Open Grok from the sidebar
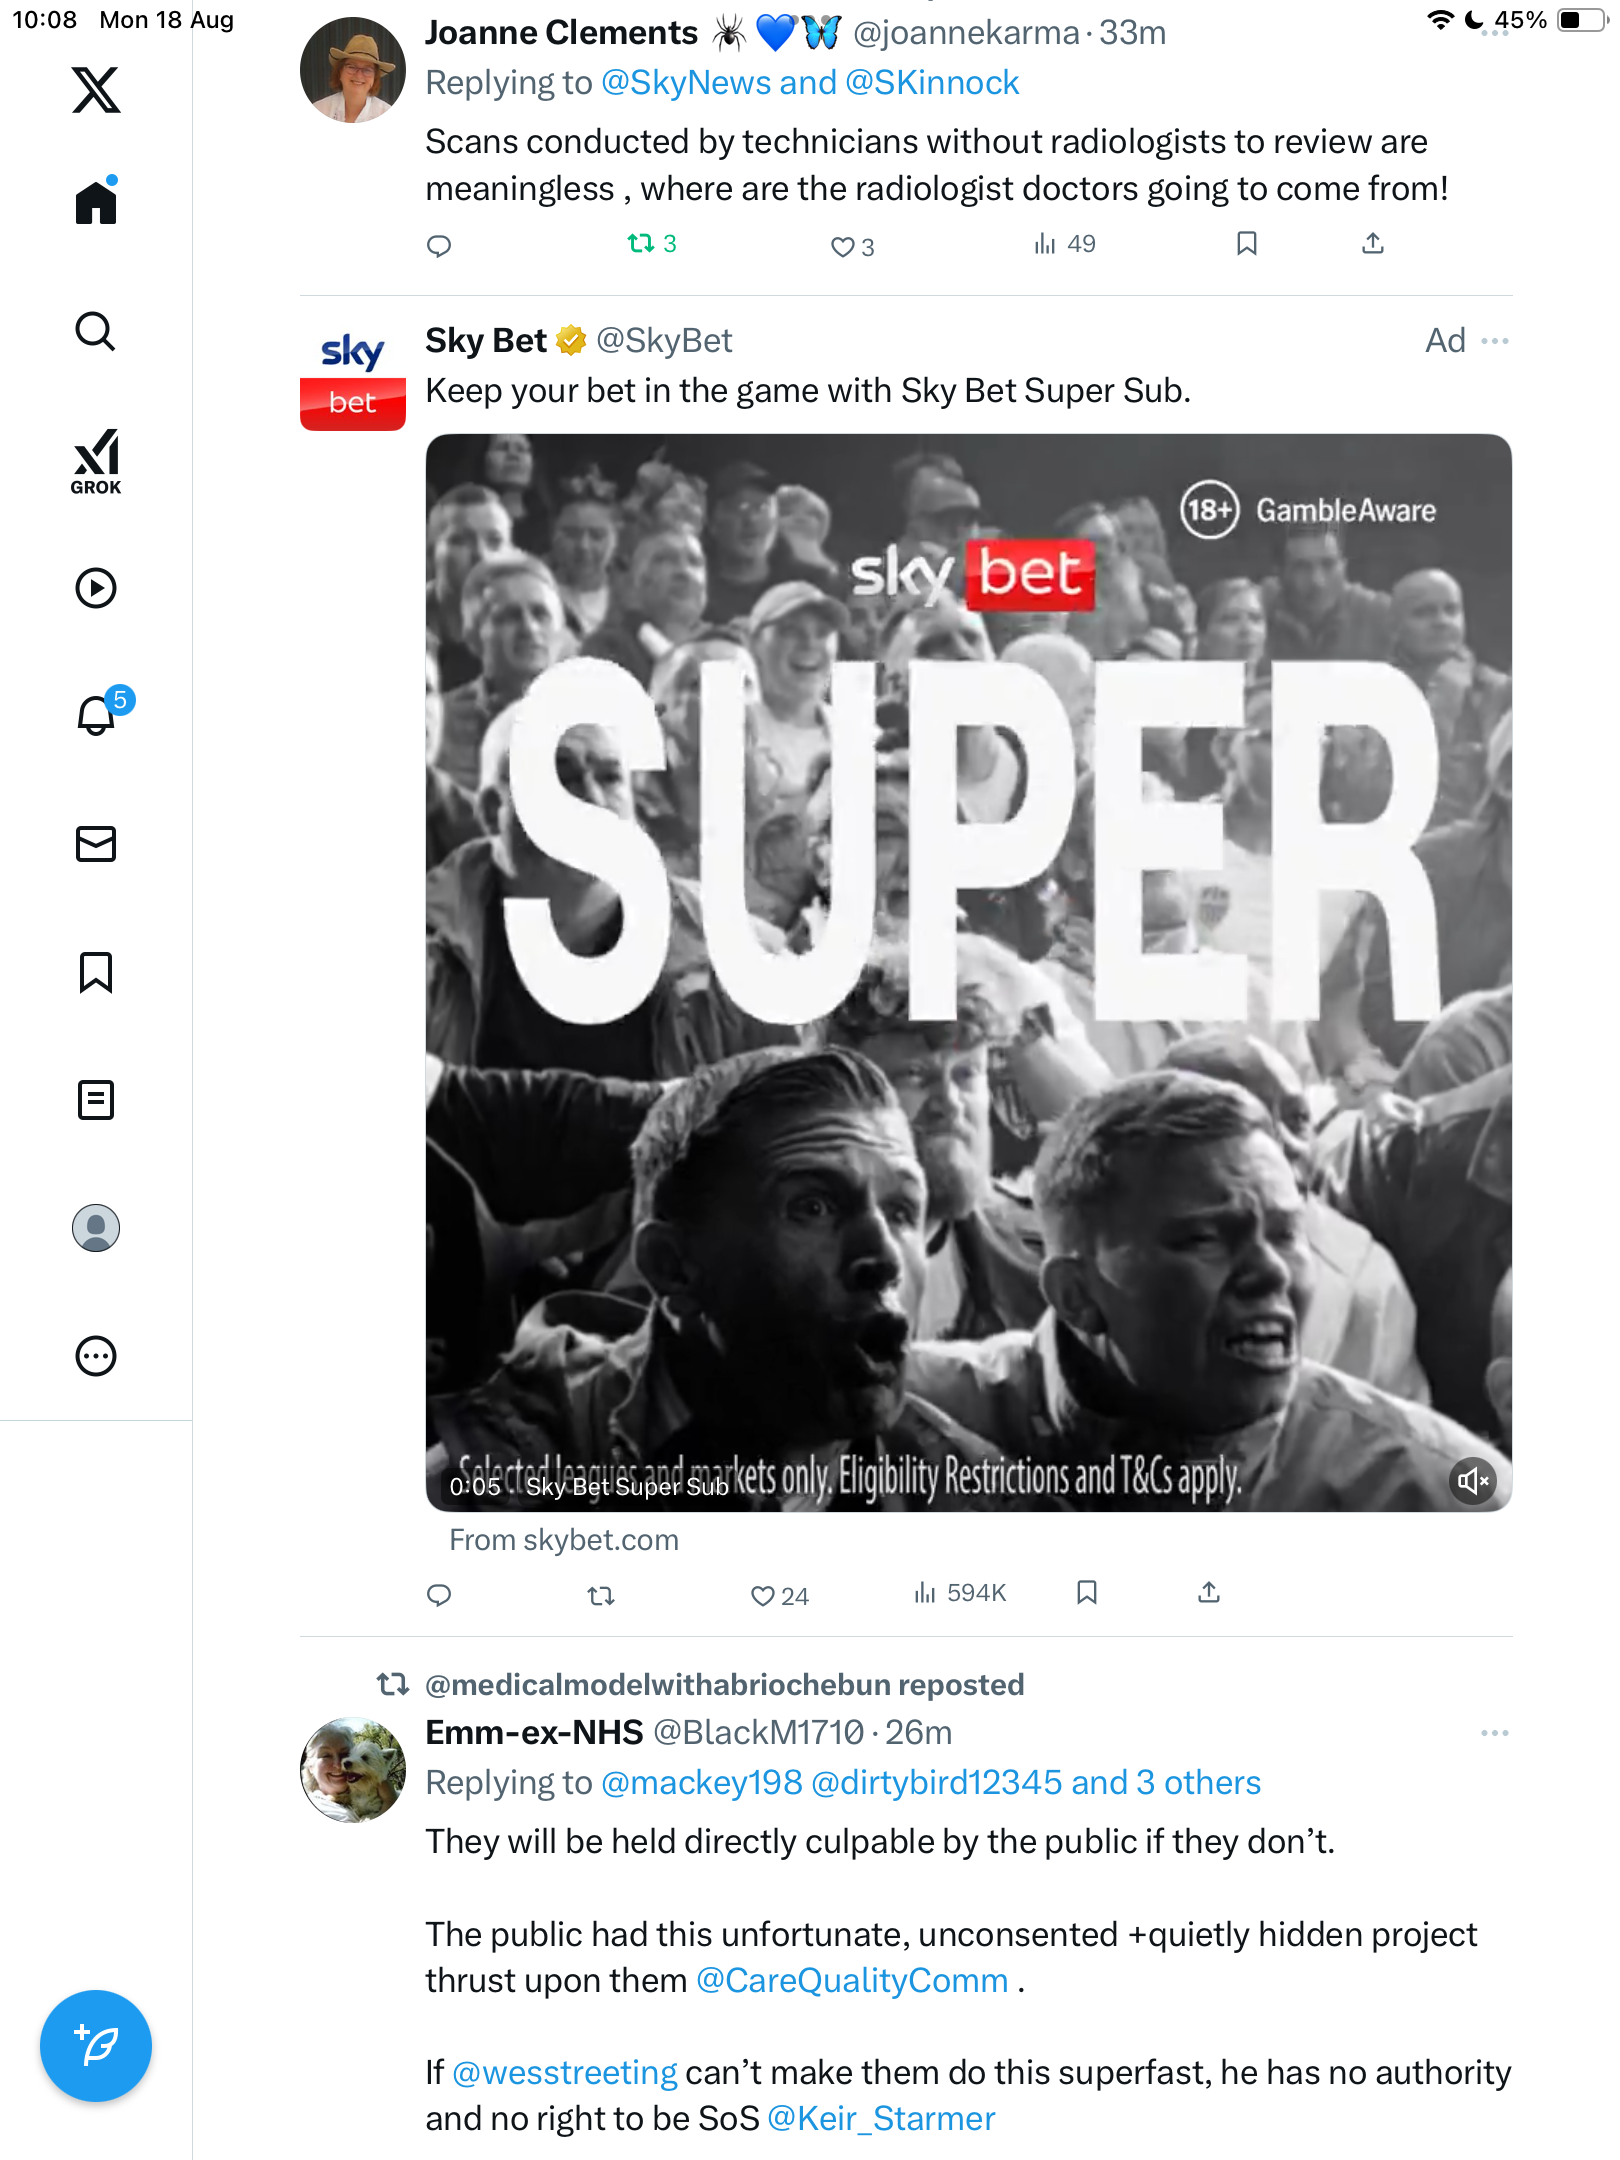1620x2160 pixels. click(96, 462)
